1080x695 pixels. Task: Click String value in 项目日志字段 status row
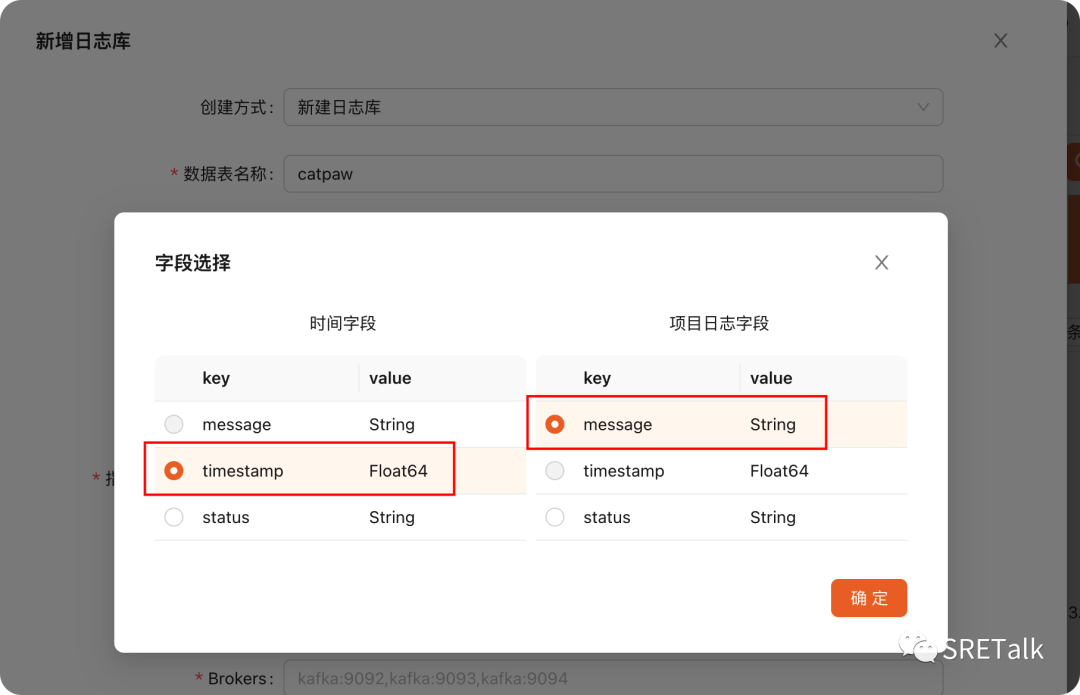(772, 517)
